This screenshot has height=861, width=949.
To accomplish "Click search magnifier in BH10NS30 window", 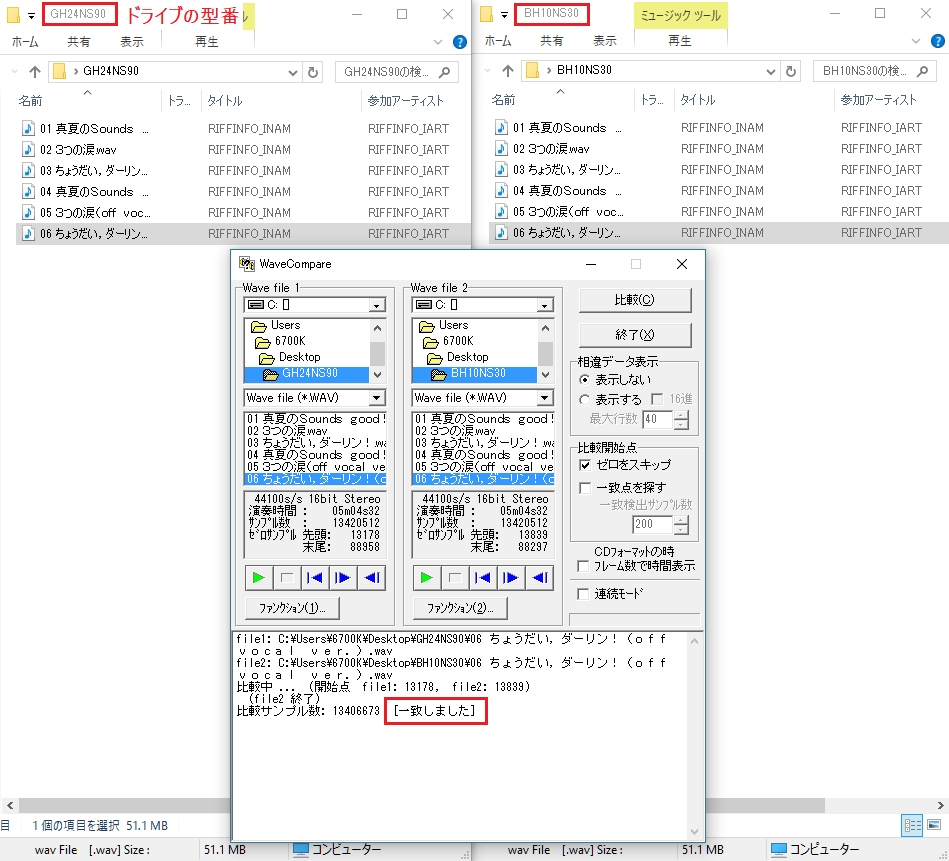I will click(922, 71).
